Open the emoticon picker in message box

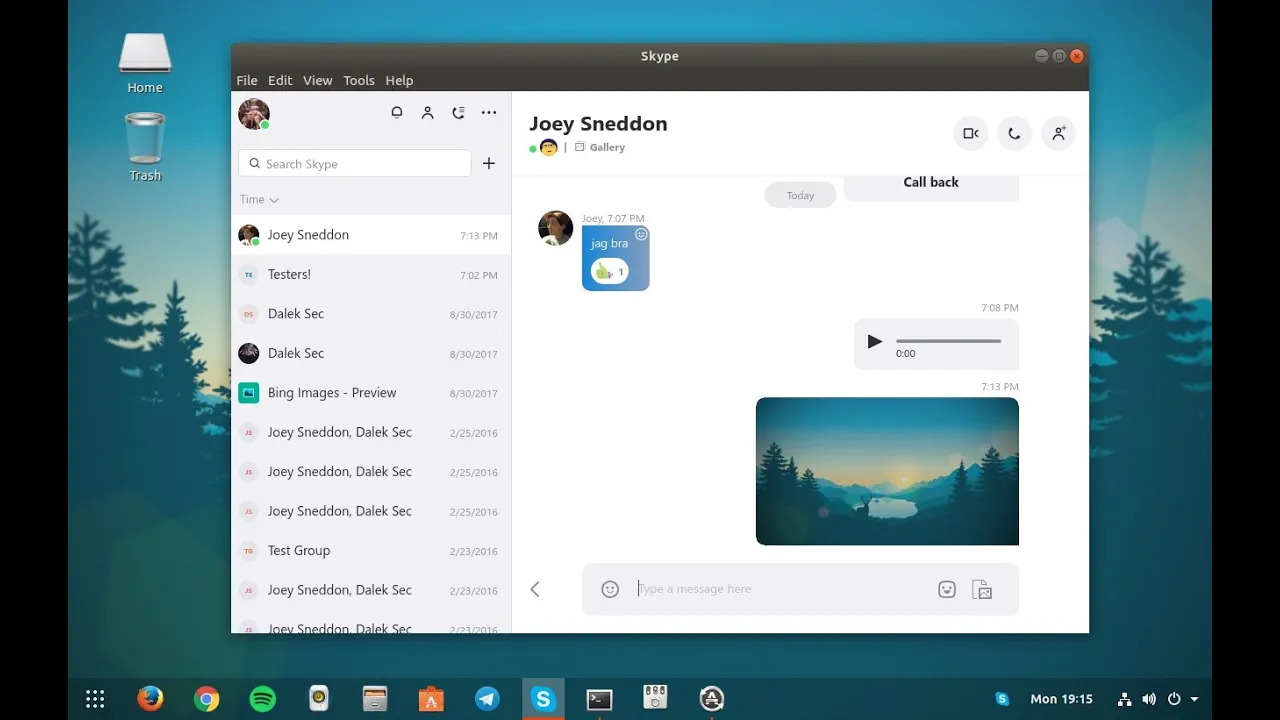click(610, 589)
